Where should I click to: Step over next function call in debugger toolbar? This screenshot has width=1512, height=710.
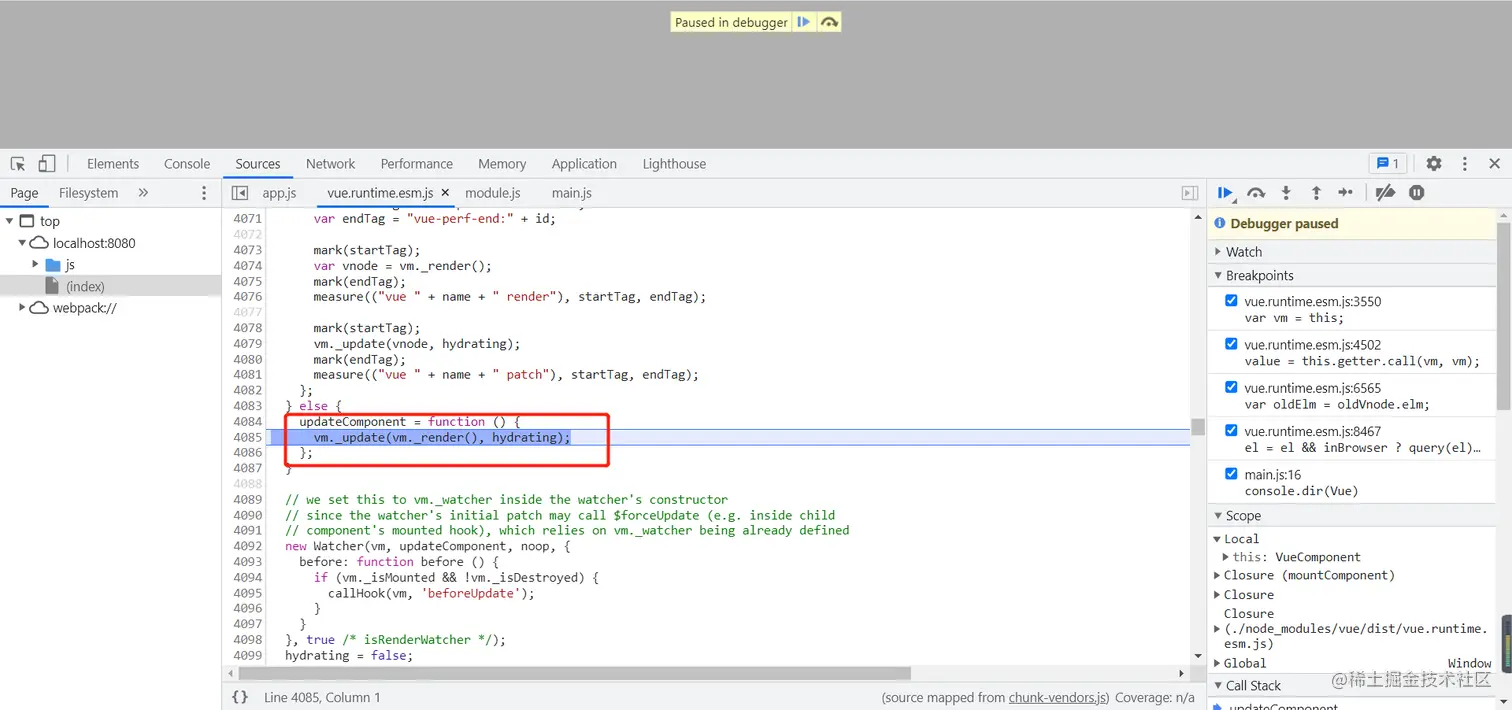(1256, 193)
